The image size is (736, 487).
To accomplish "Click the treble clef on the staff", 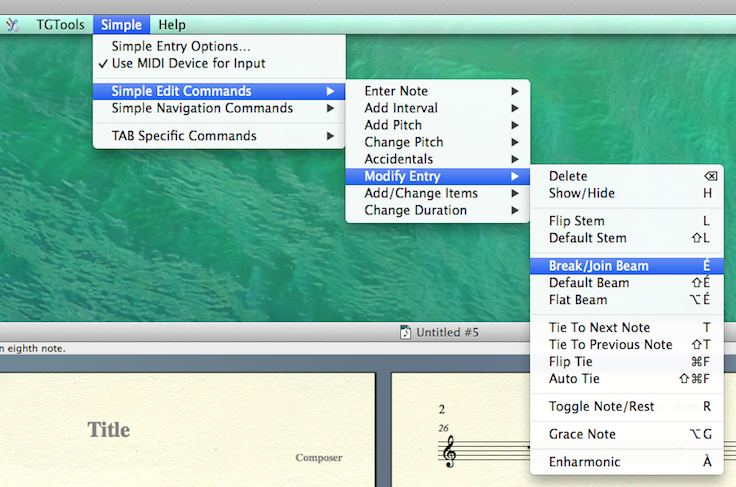I will 449,452.
